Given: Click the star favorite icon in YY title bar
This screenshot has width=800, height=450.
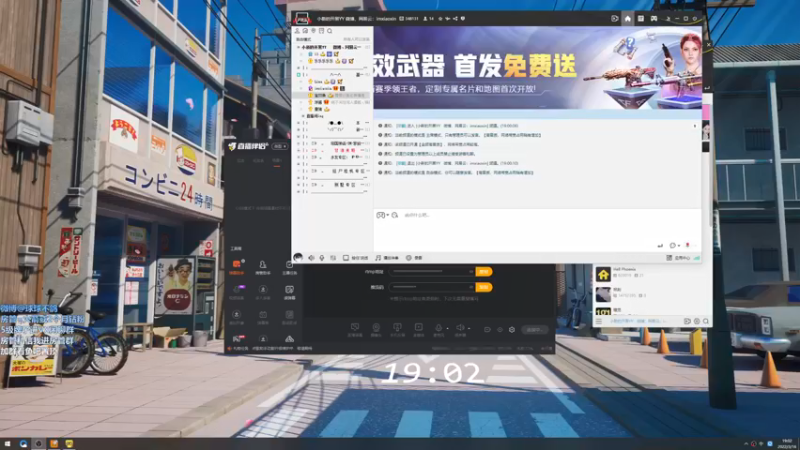Looking at the screenshot, I should tap(440, 18).
